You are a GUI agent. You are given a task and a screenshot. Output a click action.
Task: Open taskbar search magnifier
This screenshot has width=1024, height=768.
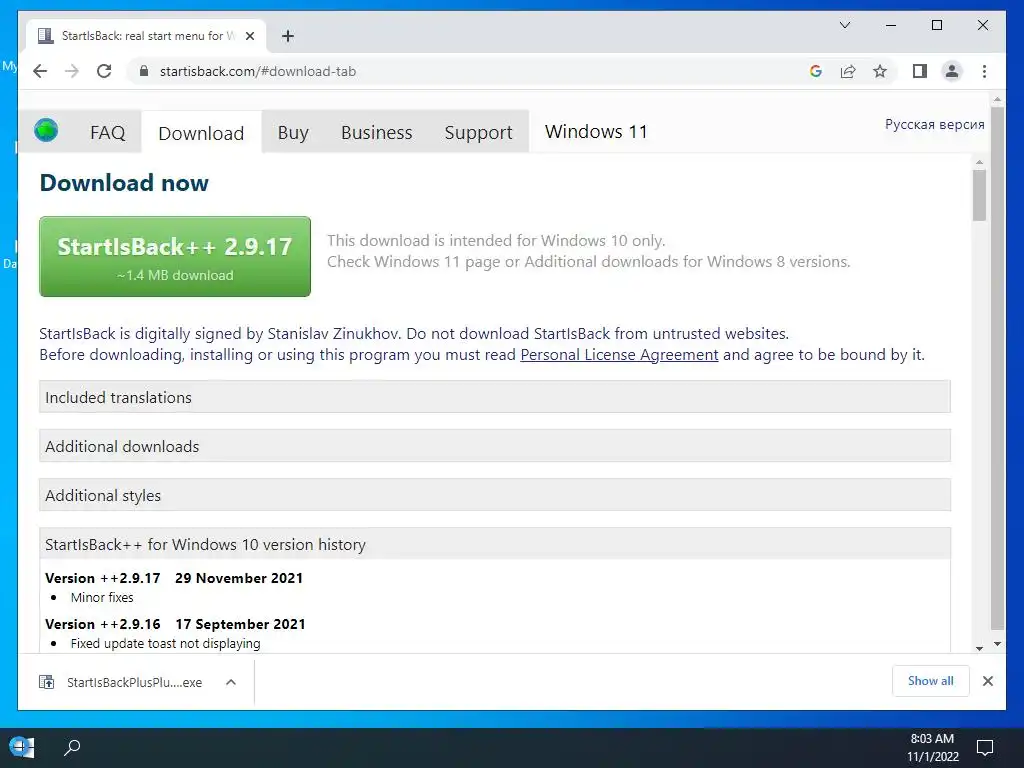click(x=72, y=747)
